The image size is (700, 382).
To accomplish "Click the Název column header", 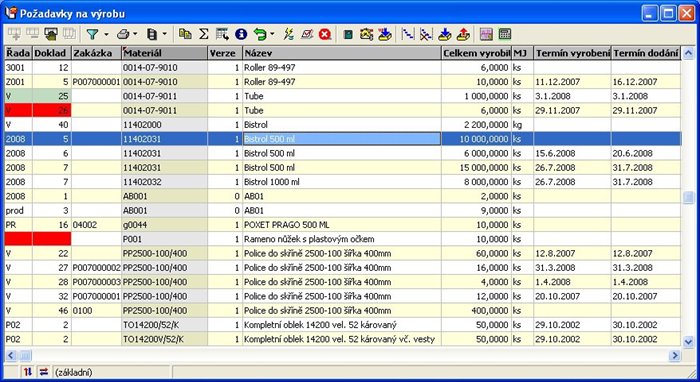I will (342, 53).
